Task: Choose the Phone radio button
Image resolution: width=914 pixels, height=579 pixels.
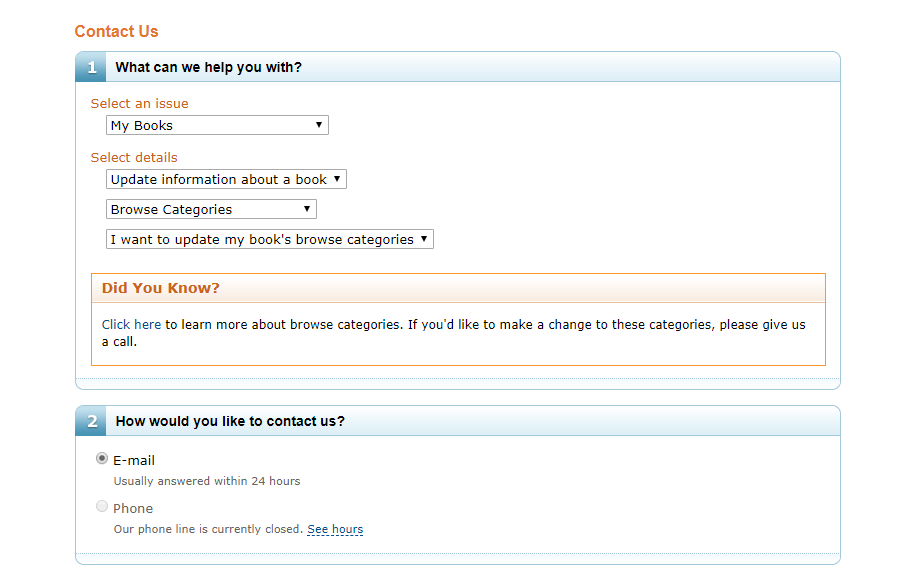Action: 102,507
